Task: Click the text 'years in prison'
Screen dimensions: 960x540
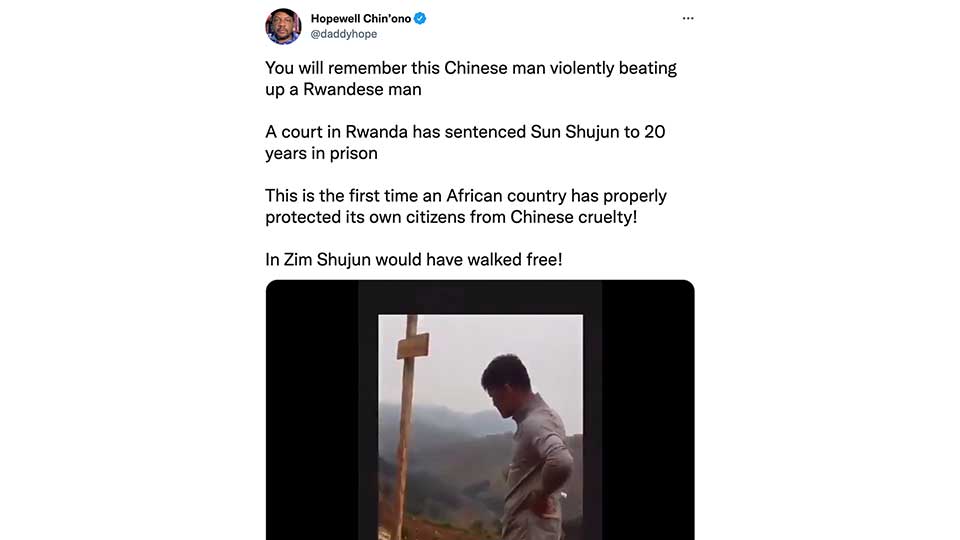Action: [321, 153]
